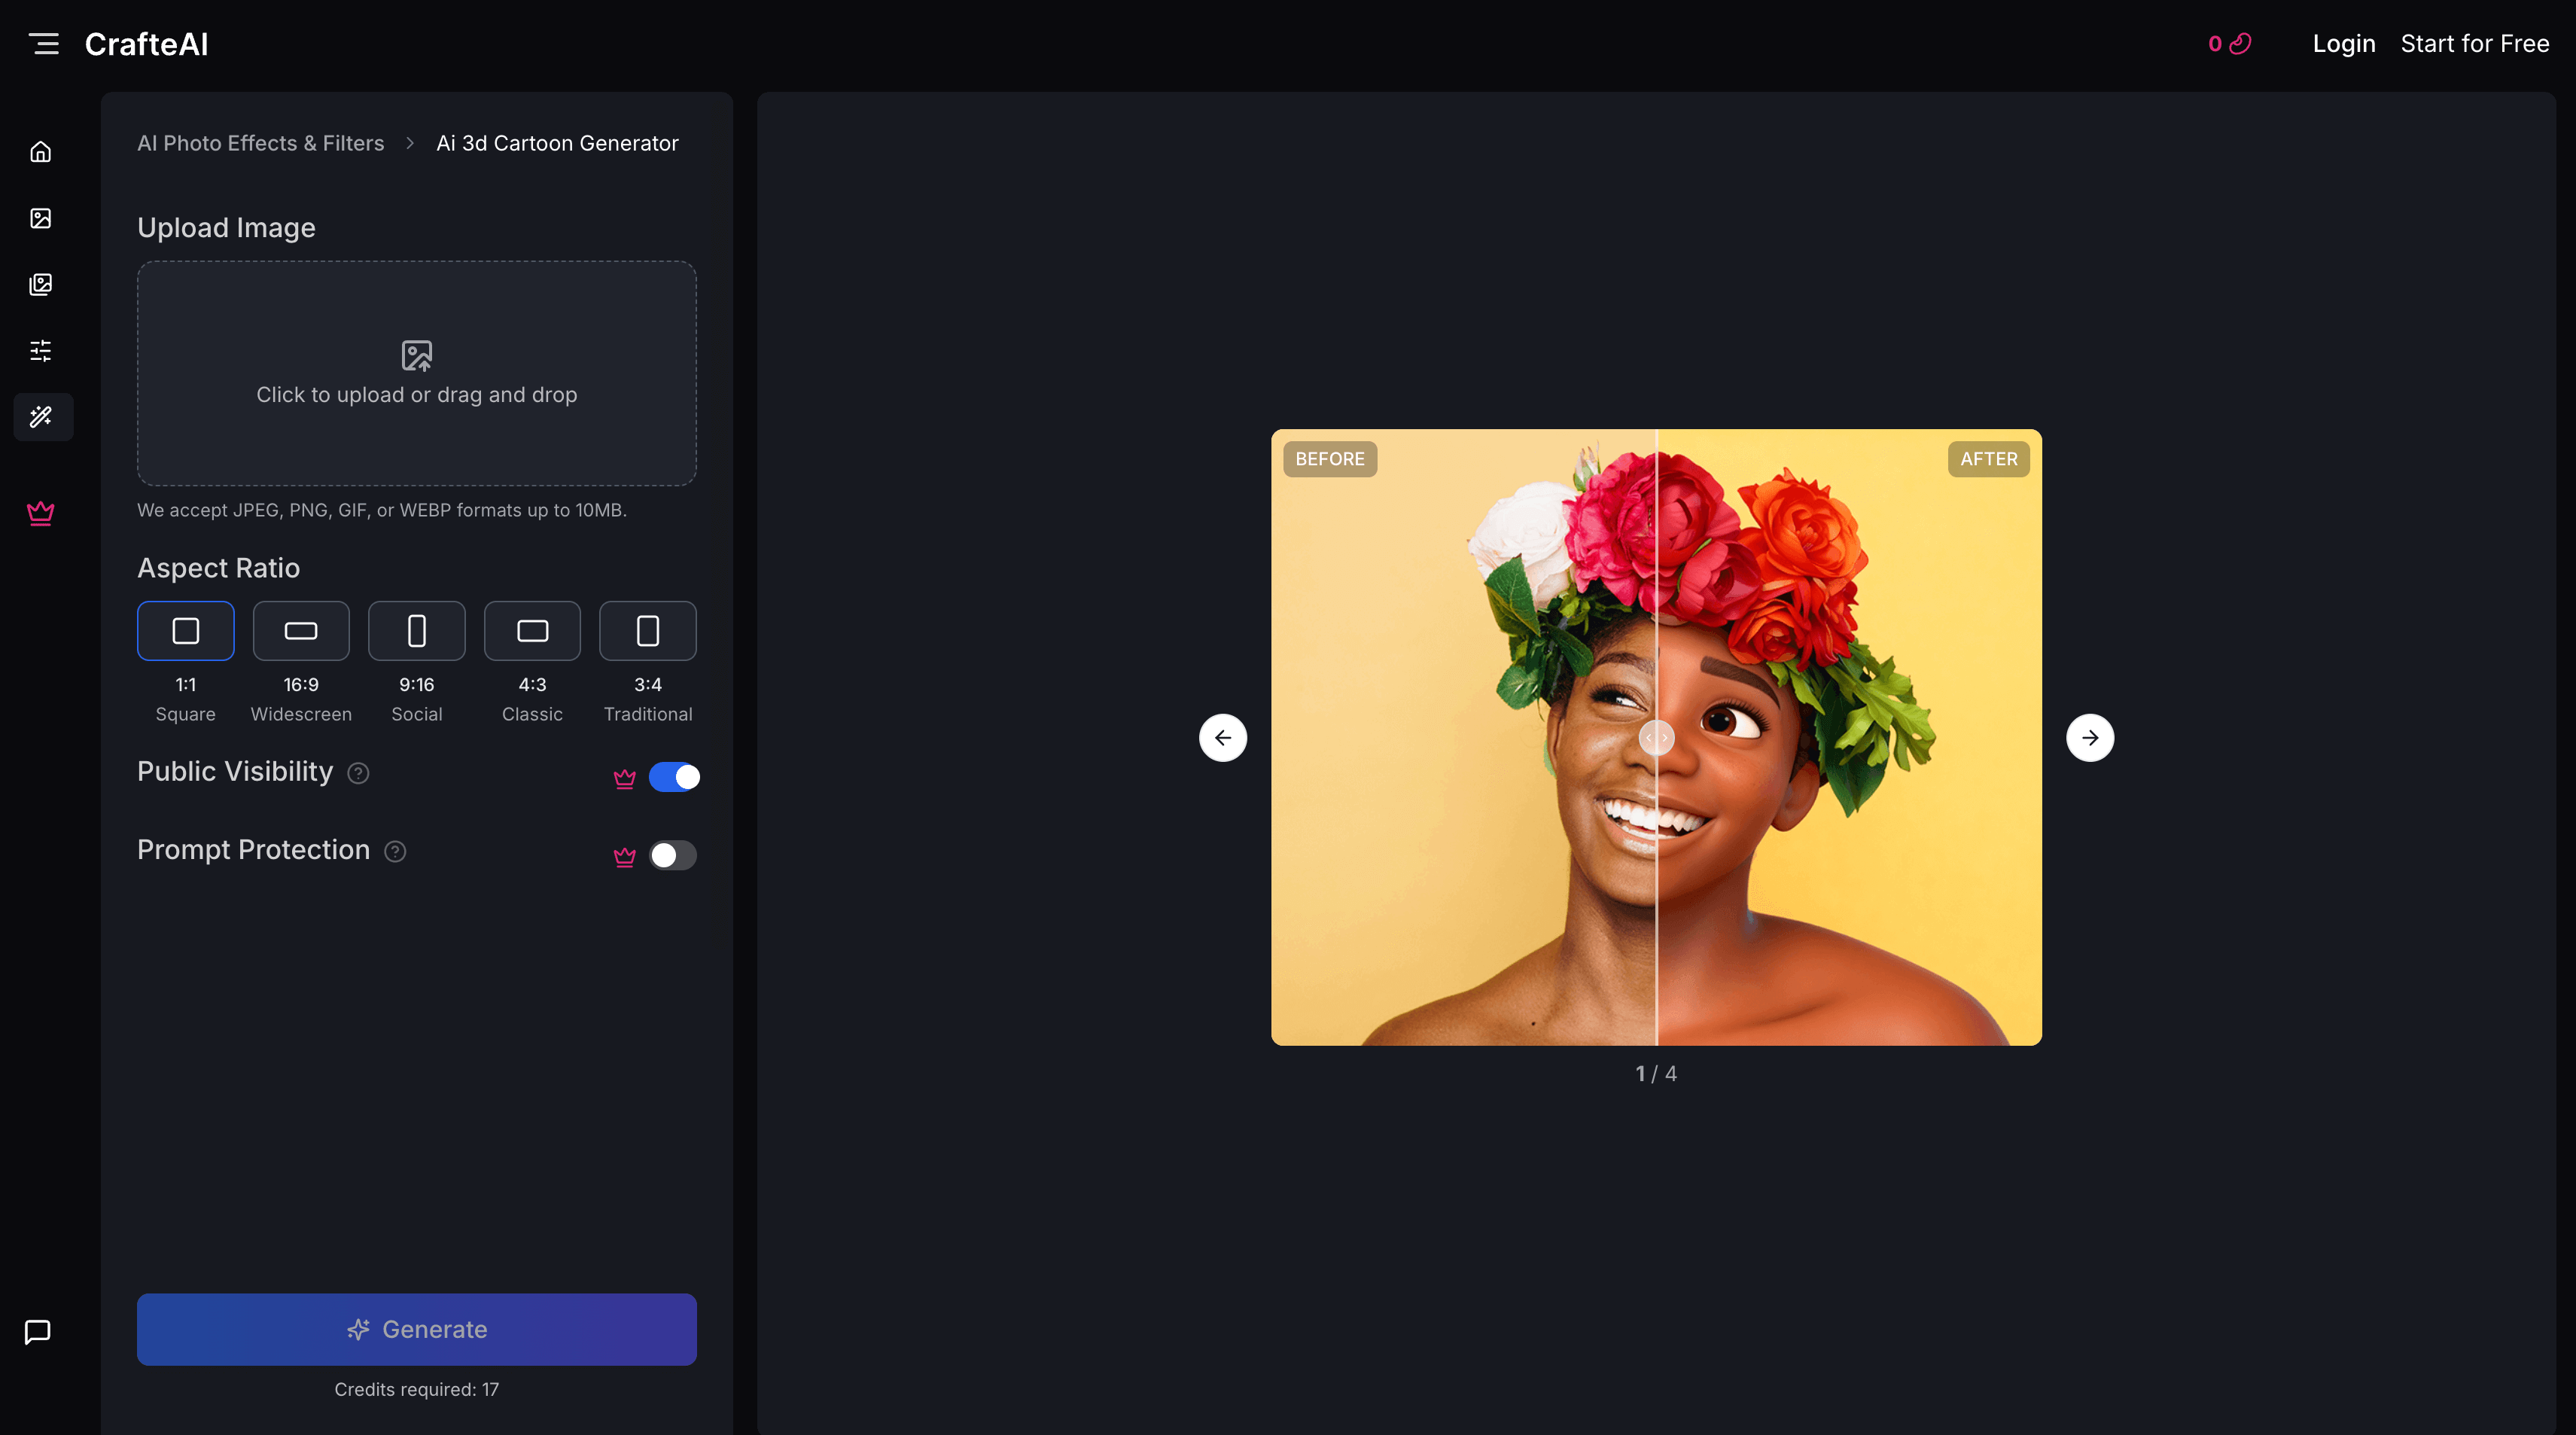This screenshot has width=2576, height=1435.
Task: Click Start for Free
Action: click(2475, 43)
